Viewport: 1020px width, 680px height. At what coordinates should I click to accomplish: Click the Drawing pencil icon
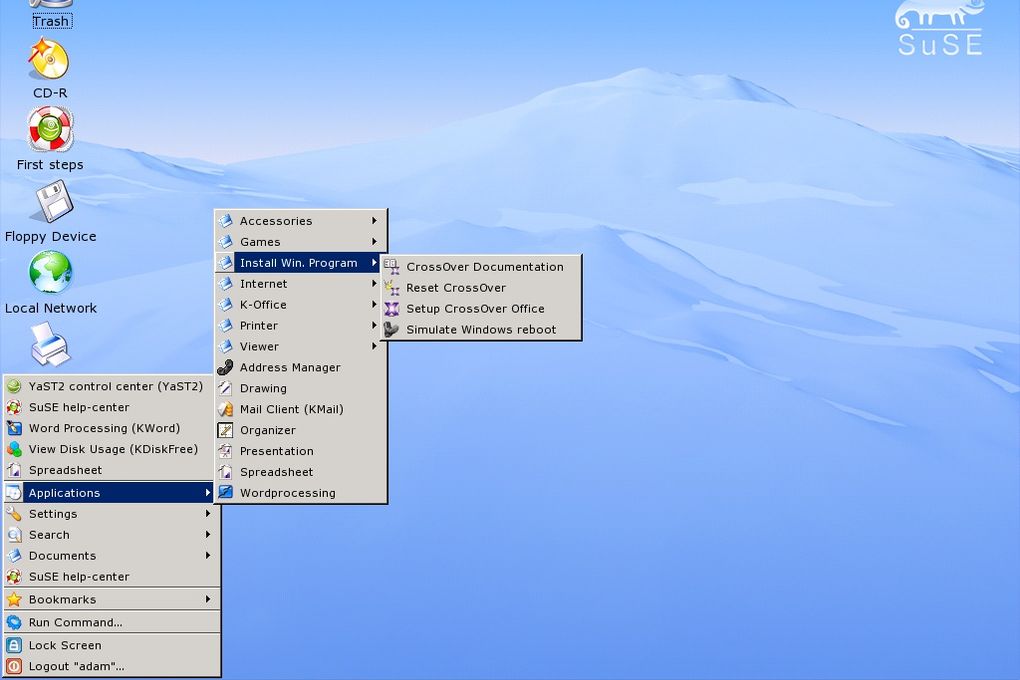(225, 388)
